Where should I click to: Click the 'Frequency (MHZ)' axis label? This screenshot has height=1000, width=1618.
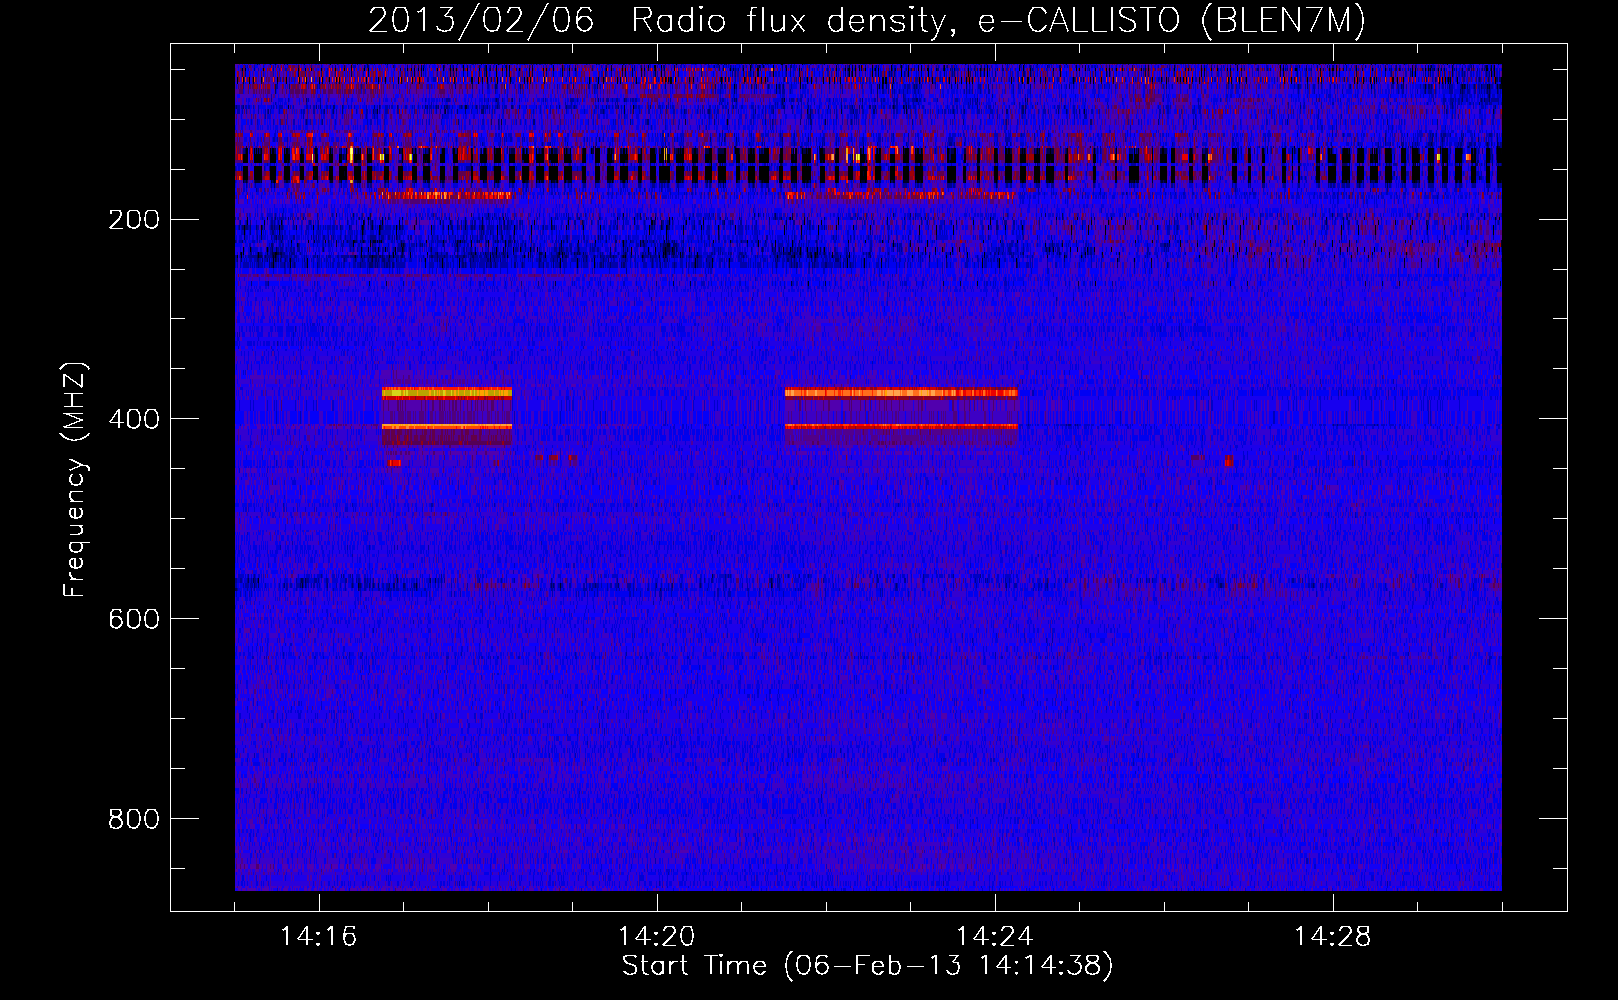pyautogui.click(x=75, y=480)
